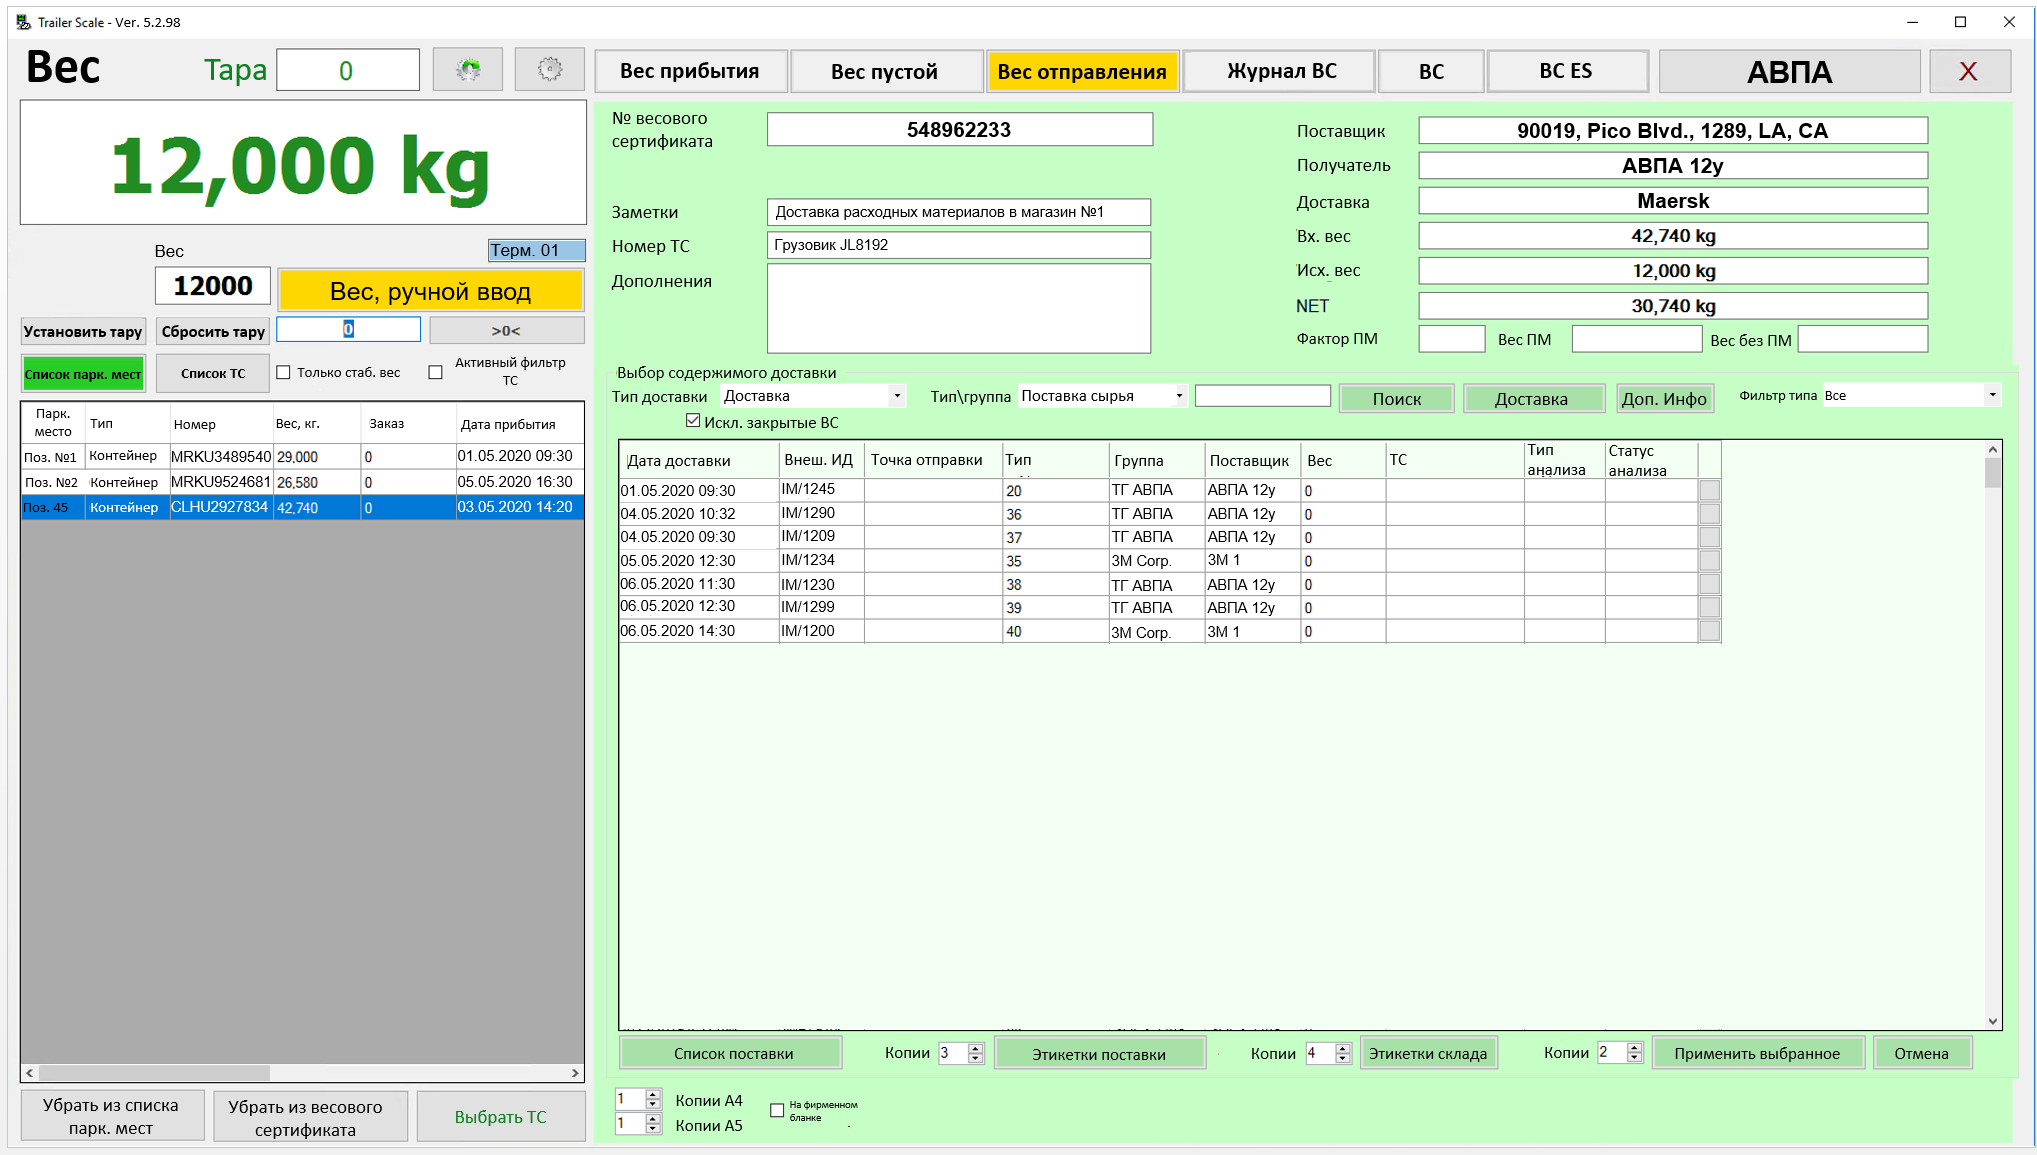Viewport: 2037px width, 1155px height.
Task: Click row button for delivery IM/1200
Action: click(x=1709, y=631)
